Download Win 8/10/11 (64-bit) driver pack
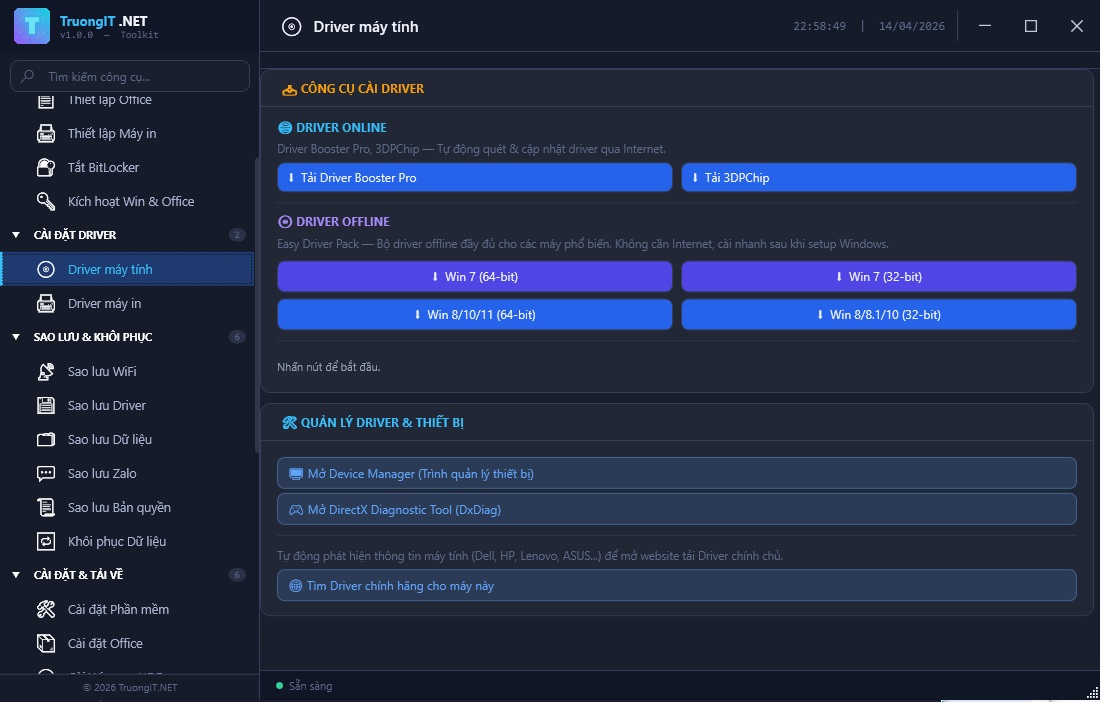The height and width of the screenshot is (702, 1101). pyautogui.click(x=474, y=314)
